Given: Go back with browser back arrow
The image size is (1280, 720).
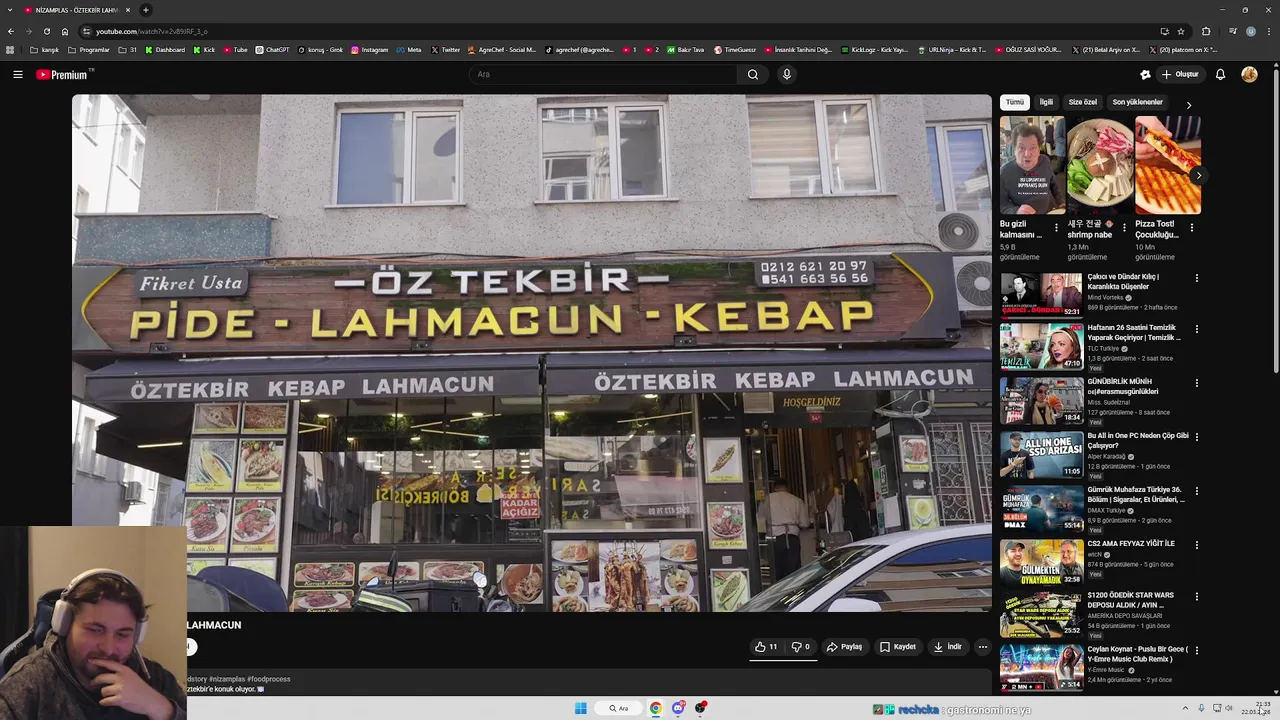Looking at the screenshot, I should (11, 31).
